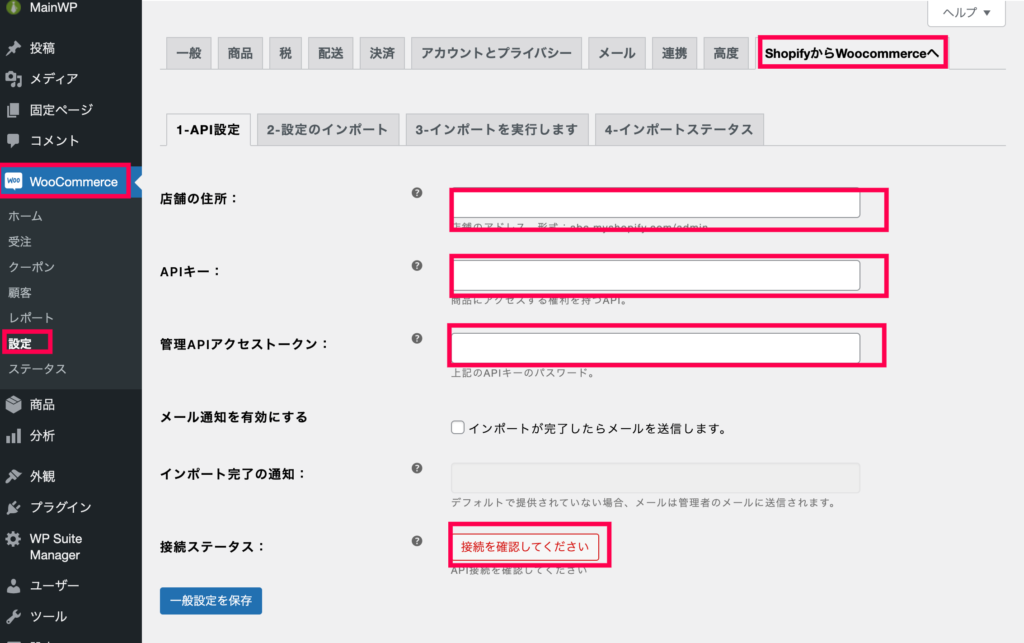Click the comment bubble icon beside コメント

[13, 140]
